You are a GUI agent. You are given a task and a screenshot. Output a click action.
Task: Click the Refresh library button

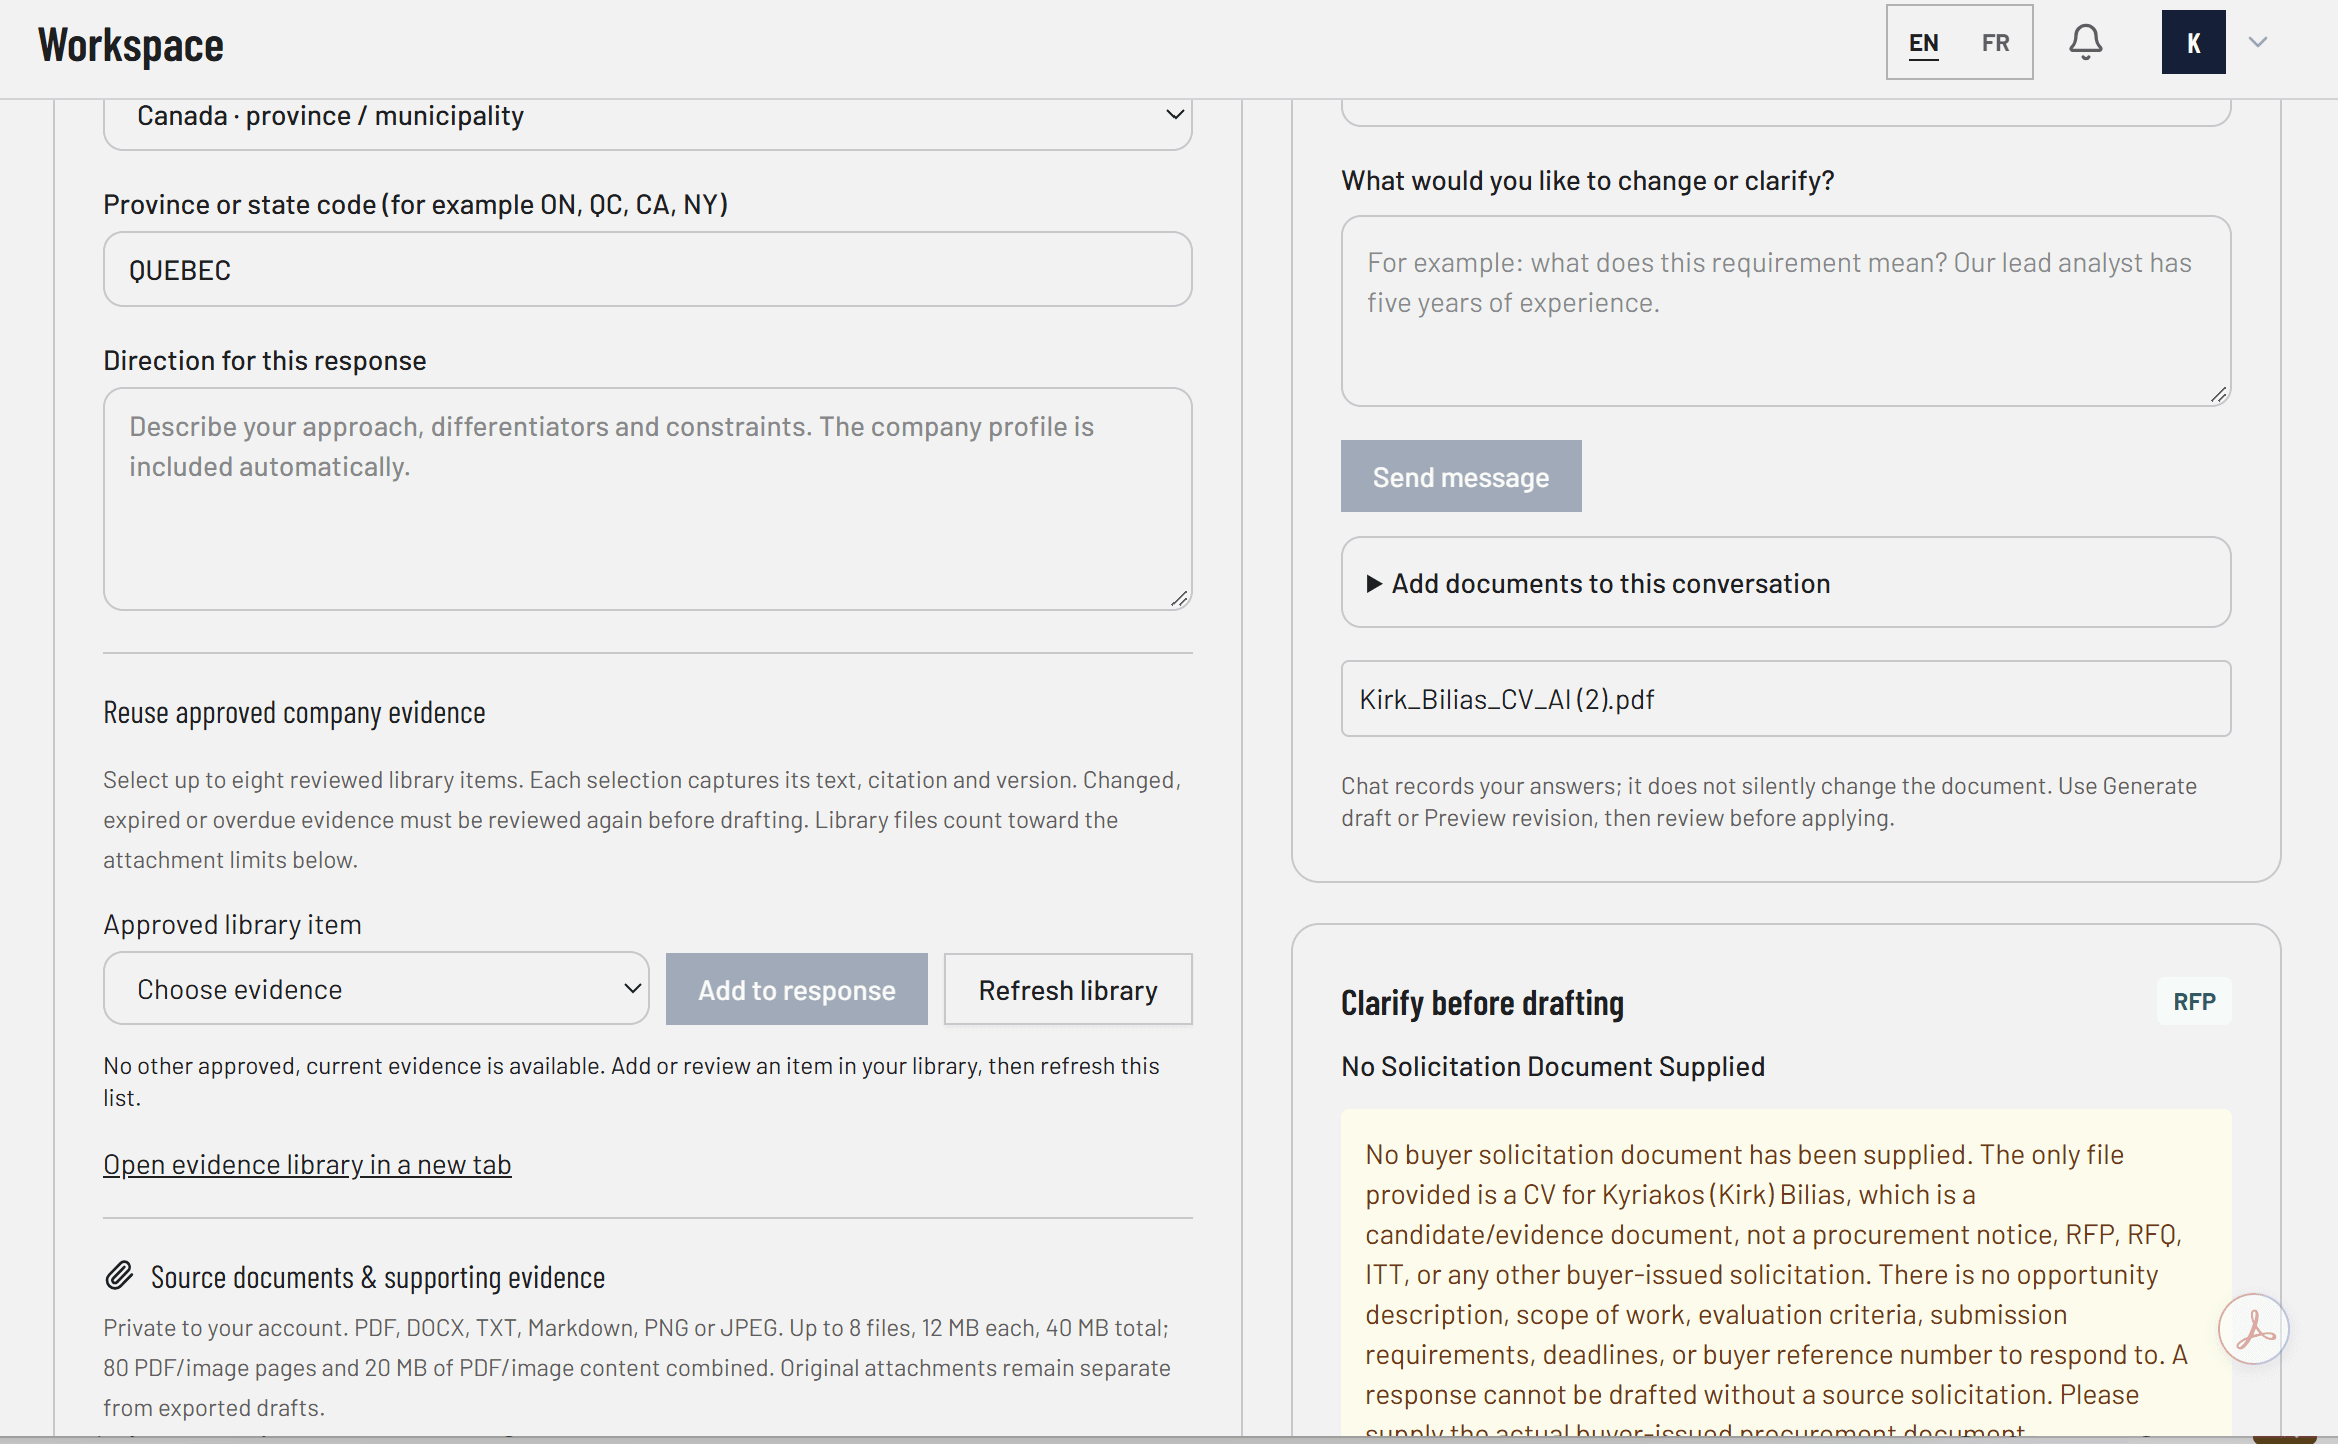tap(1068, 989)
